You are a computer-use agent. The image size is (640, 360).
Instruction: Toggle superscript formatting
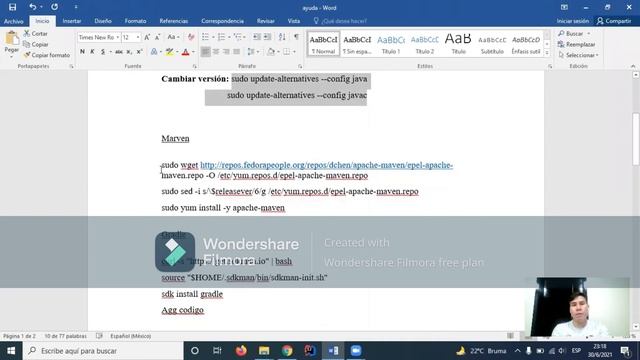click(140, 52)
